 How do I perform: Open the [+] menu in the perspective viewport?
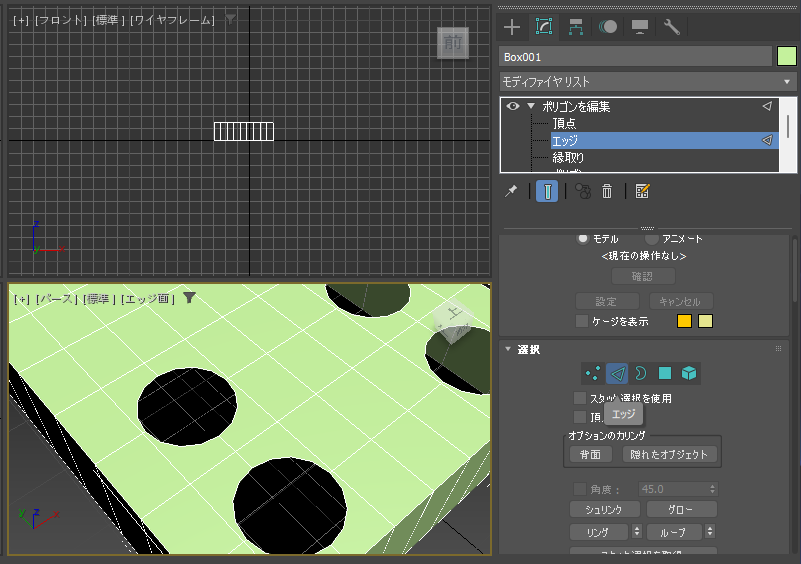[22, 299]
